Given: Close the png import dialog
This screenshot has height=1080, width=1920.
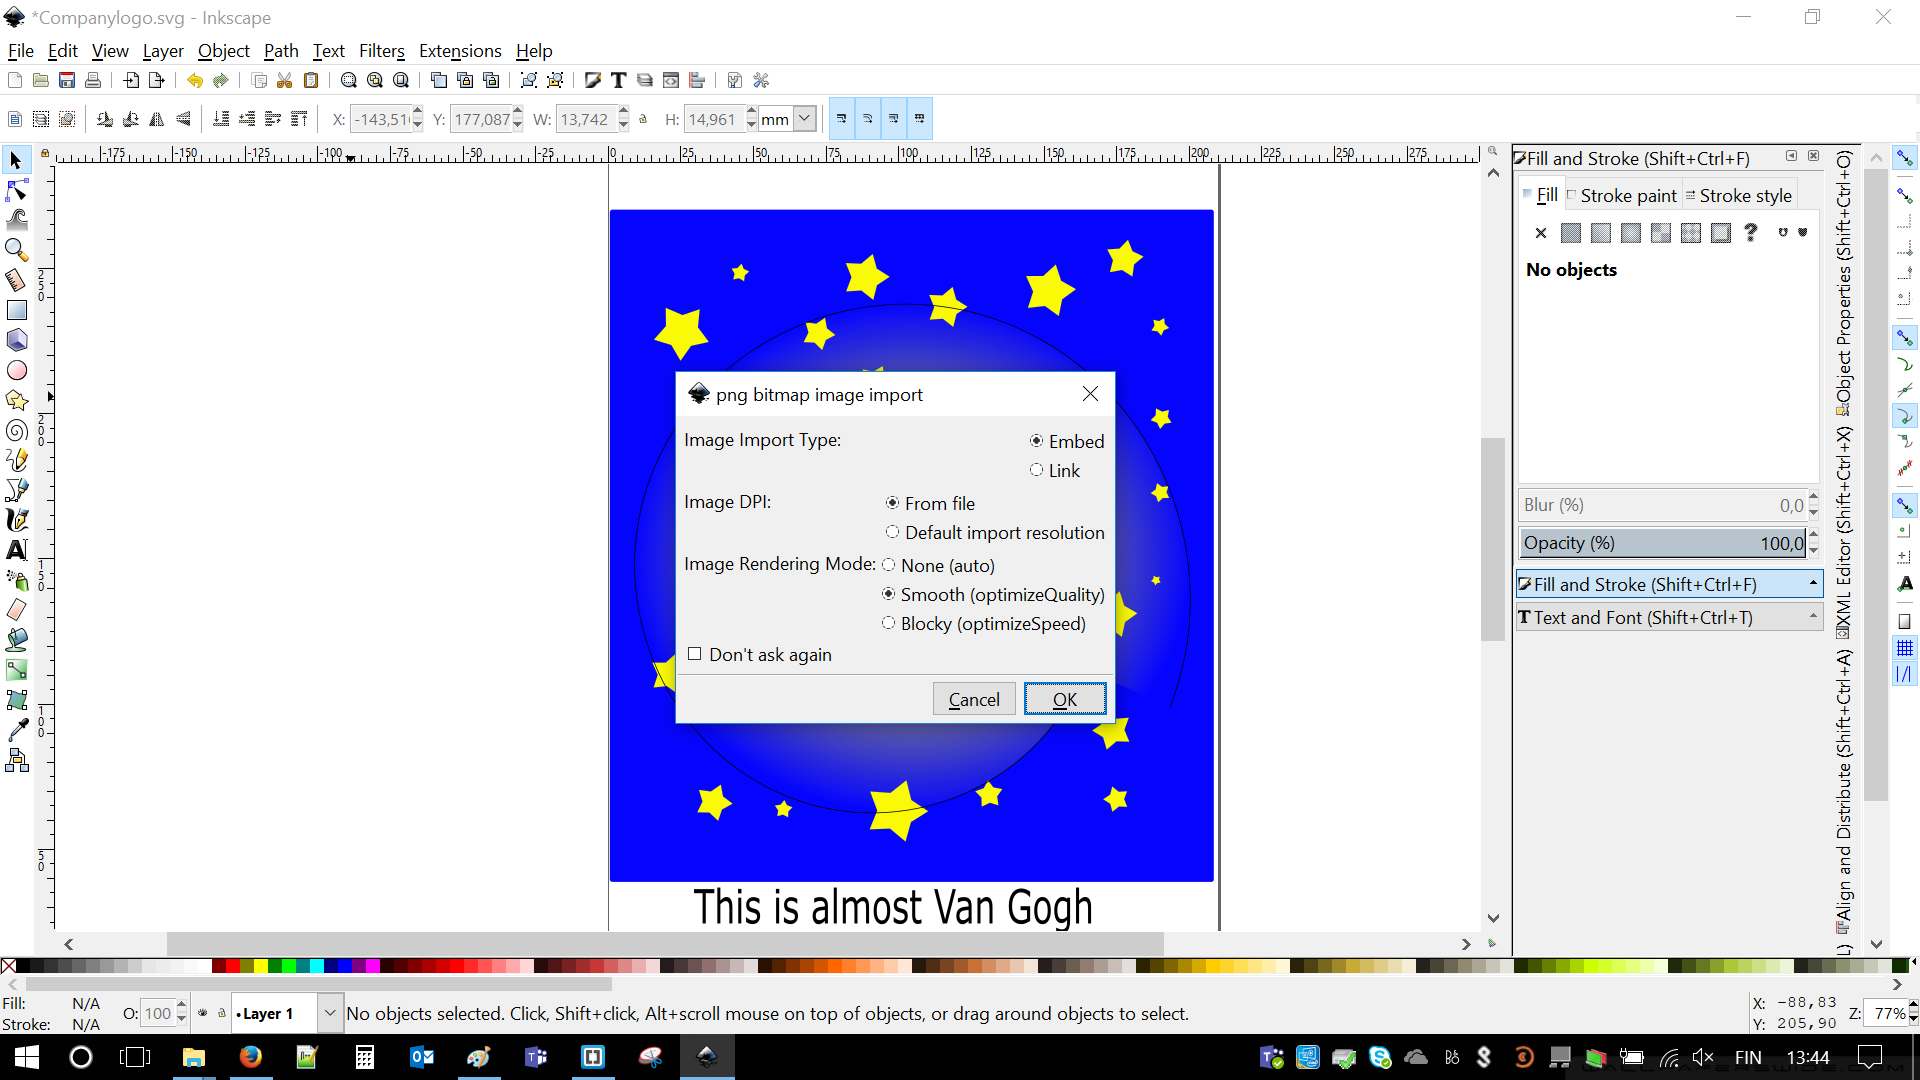Looking at the screenshot, I should (x=1090, y=394).
